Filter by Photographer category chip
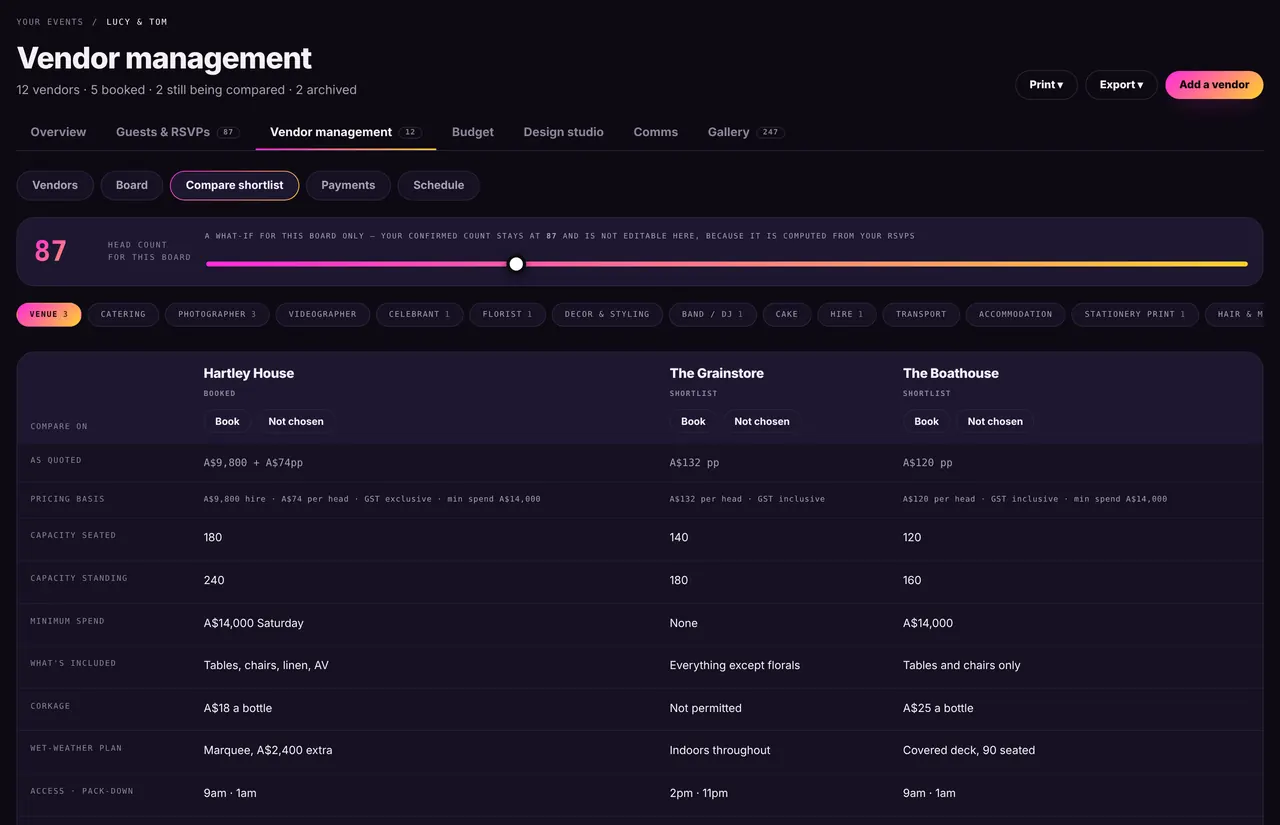The image size is (1280, 825). click(x=217, y=314)
